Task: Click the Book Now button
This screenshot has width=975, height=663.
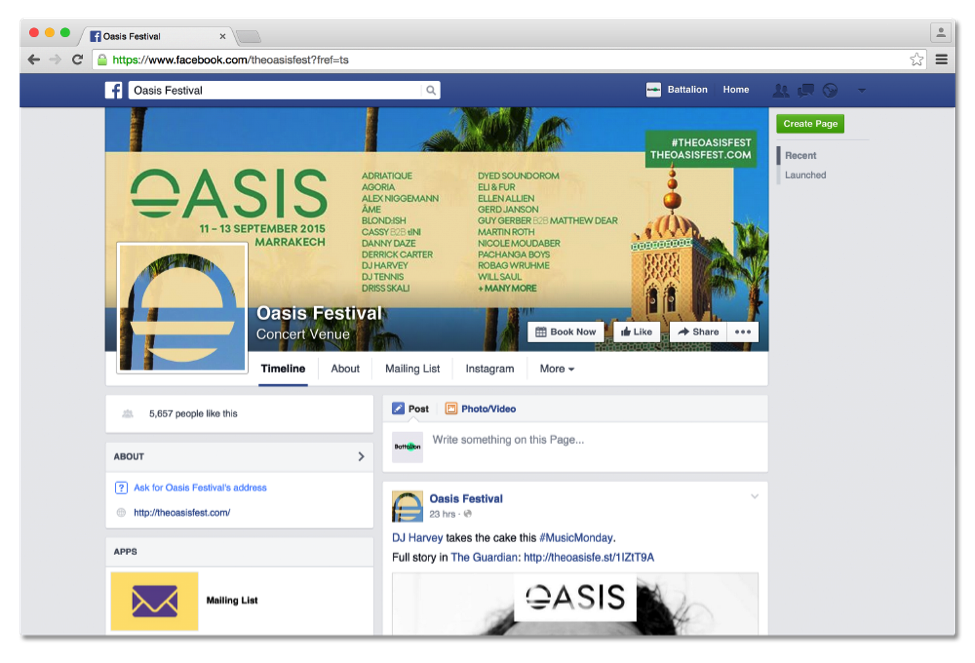Action: [566, 331]
